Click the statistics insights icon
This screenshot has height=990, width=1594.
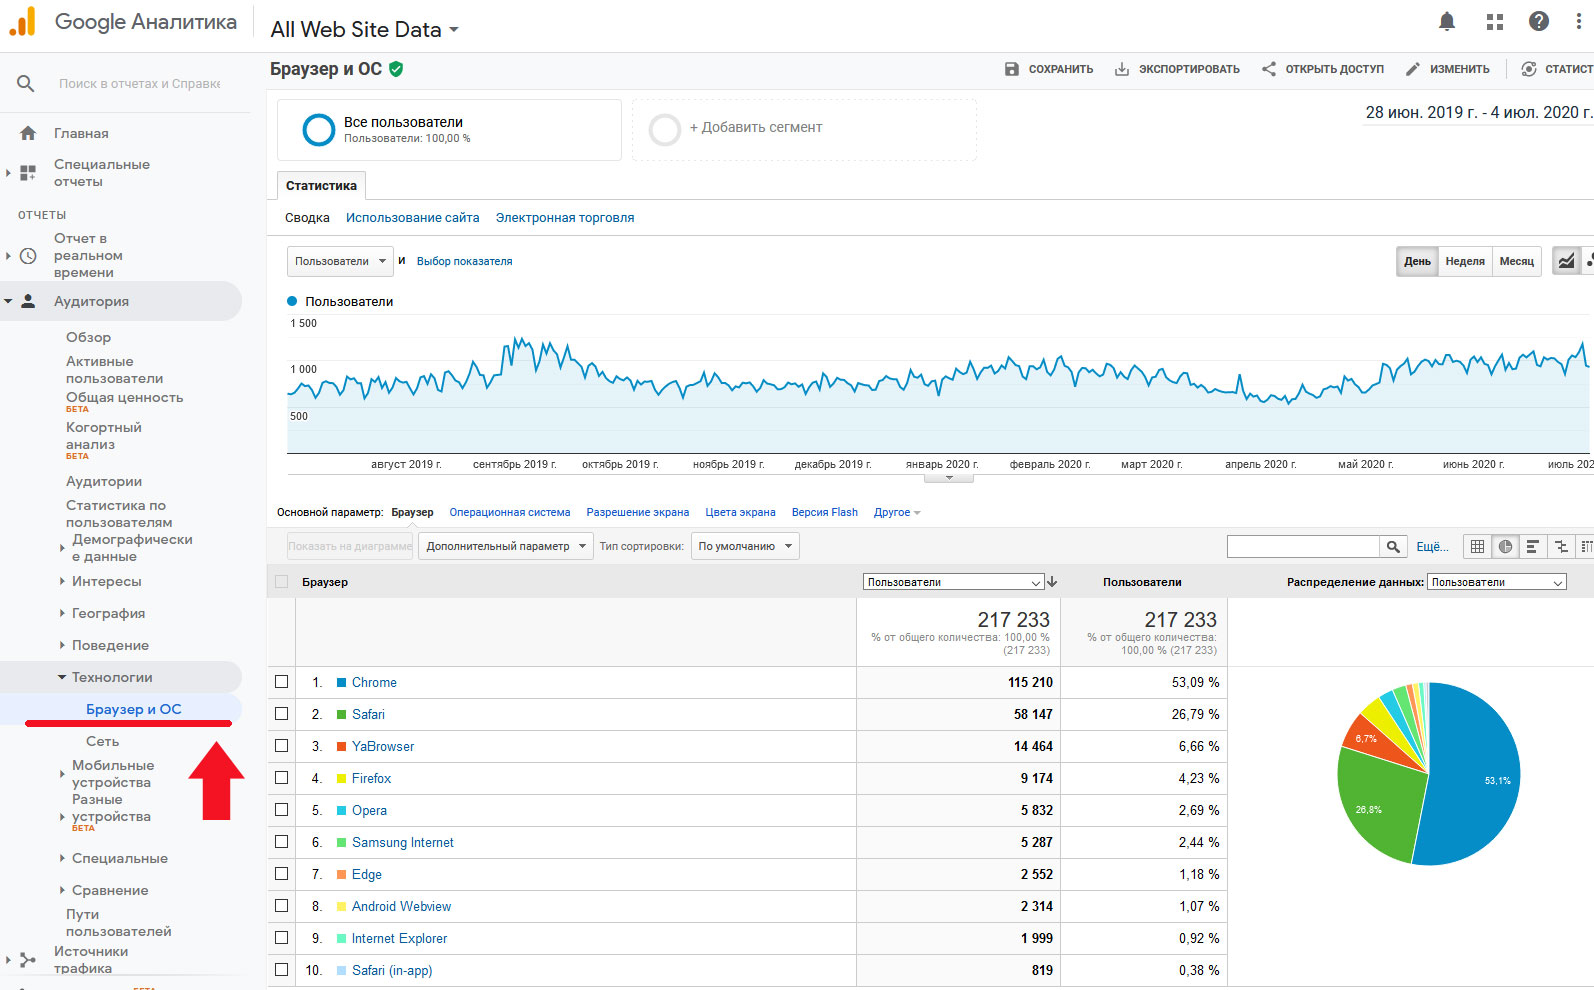[1528, 69]
